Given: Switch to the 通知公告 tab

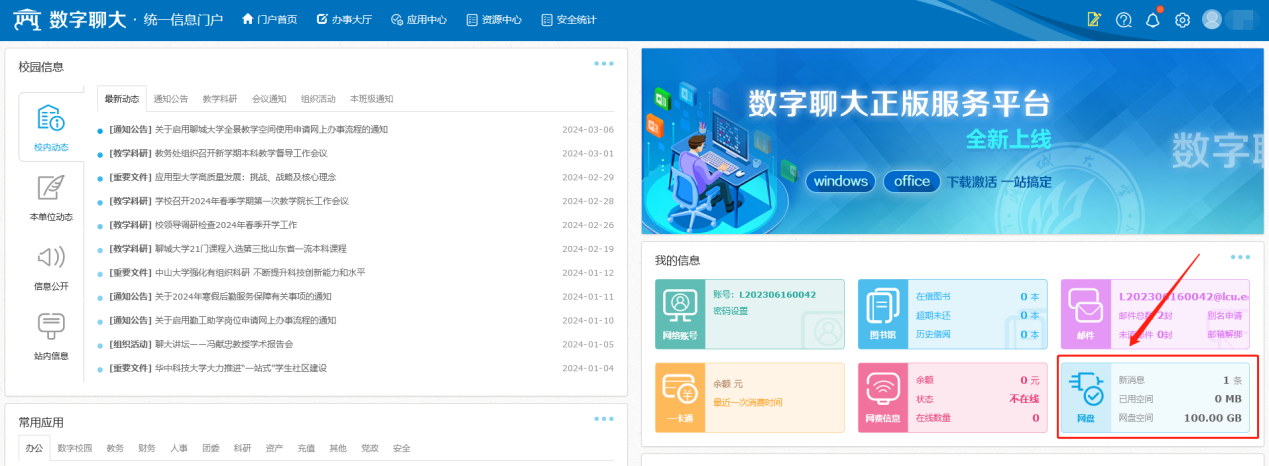Looking at the screenshot, I should [x=171, y=99].
